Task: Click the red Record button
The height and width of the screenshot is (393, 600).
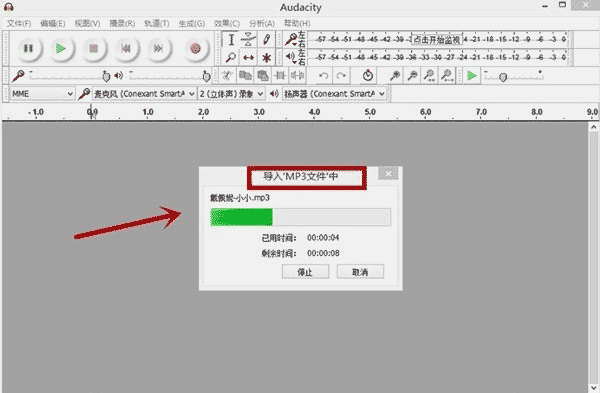Action: click(x=196, y=49)
